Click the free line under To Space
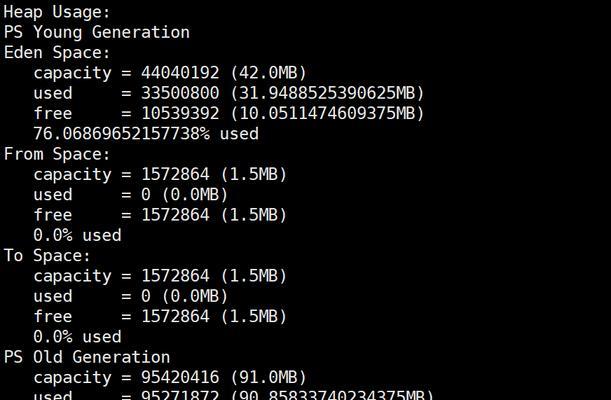The height and width of the screenshot is (400, 611). click(x=160, y=316)
